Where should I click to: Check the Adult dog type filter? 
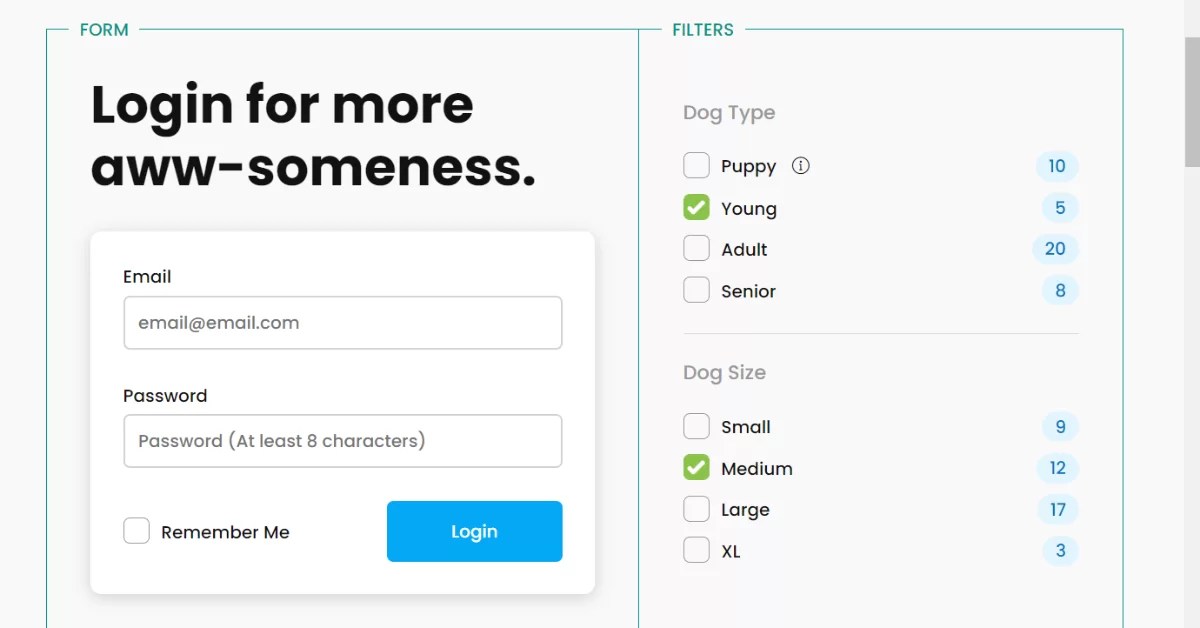click(696, 248)
